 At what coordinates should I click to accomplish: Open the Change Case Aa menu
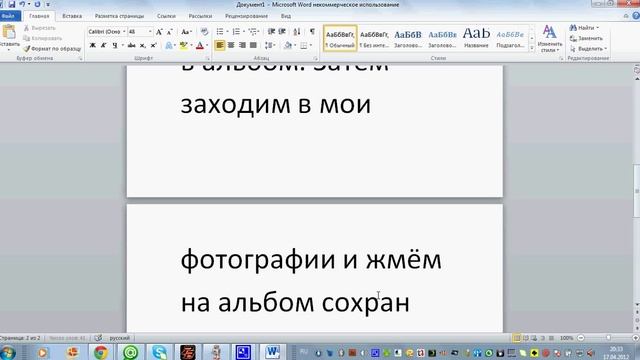pyautogui.click(x=186, y=32)
